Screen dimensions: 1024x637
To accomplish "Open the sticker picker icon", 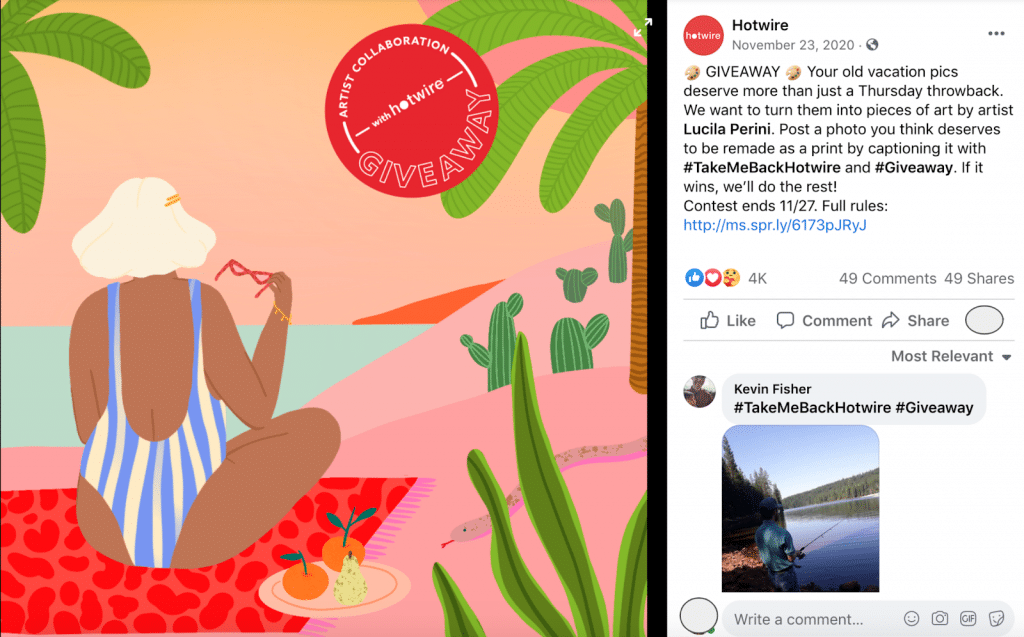I will point(996,618).
